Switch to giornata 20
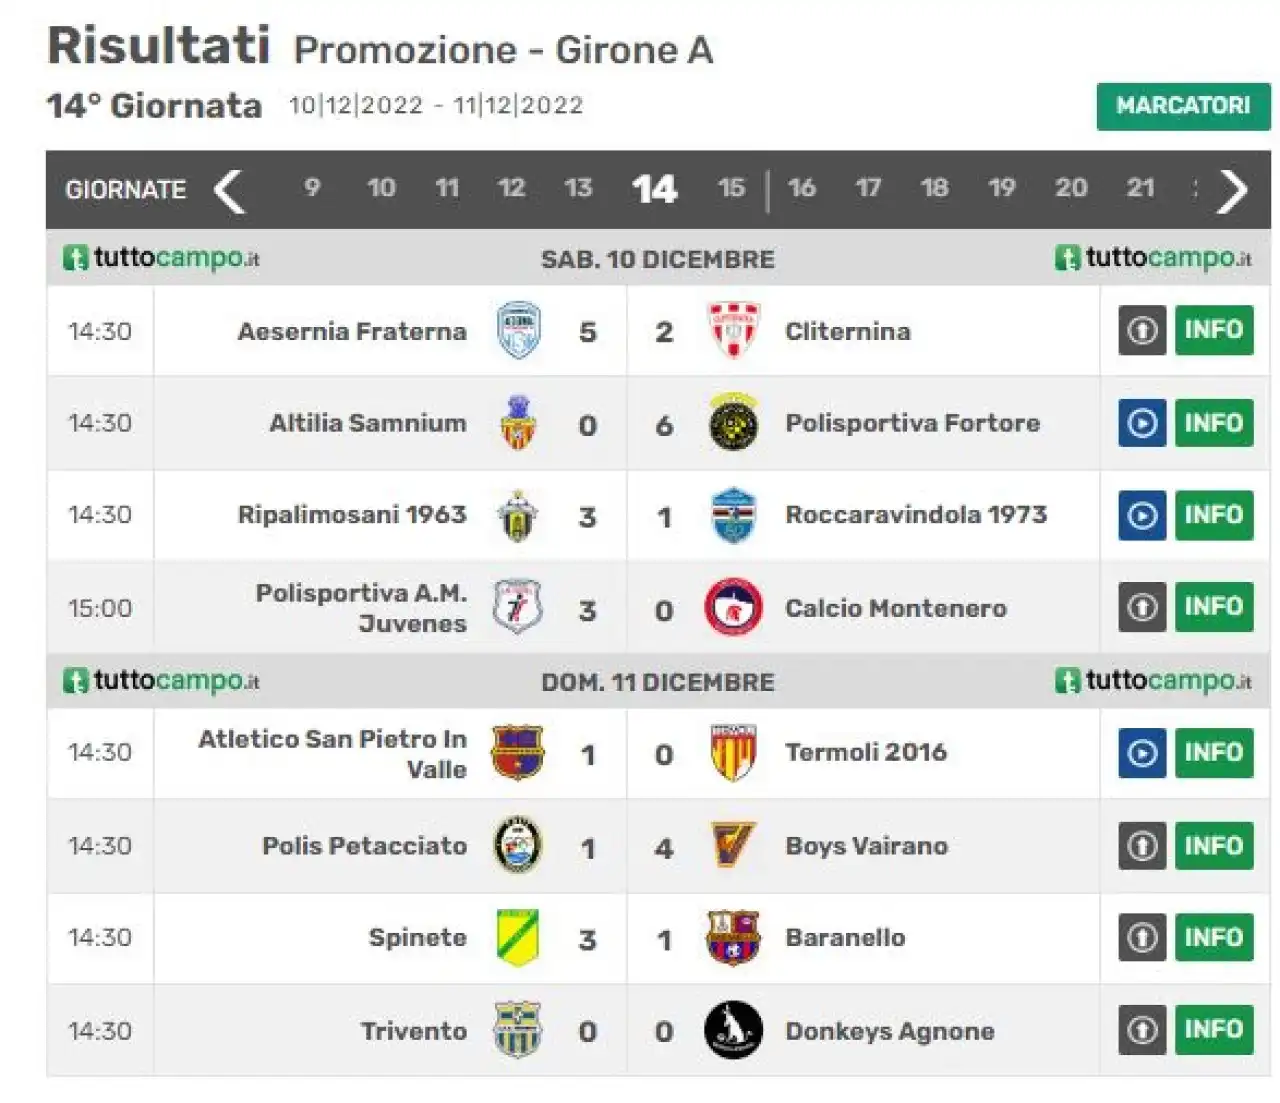 [1071, 188]
